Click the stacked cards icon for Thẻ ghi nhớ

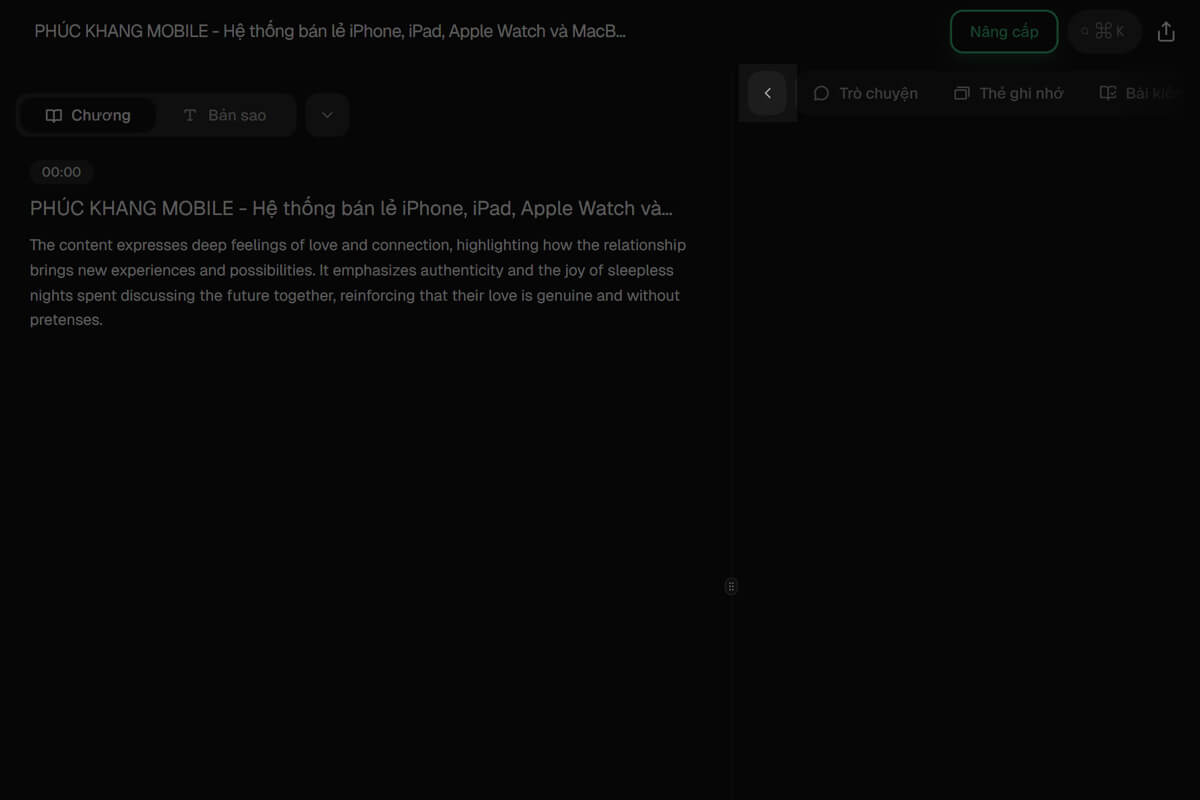pos(962,93)
